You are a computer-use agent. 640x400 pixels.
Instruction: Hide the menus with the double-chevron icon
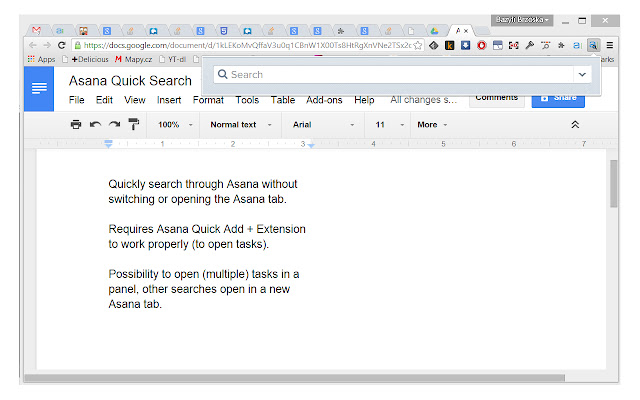[x=575, y=124]
